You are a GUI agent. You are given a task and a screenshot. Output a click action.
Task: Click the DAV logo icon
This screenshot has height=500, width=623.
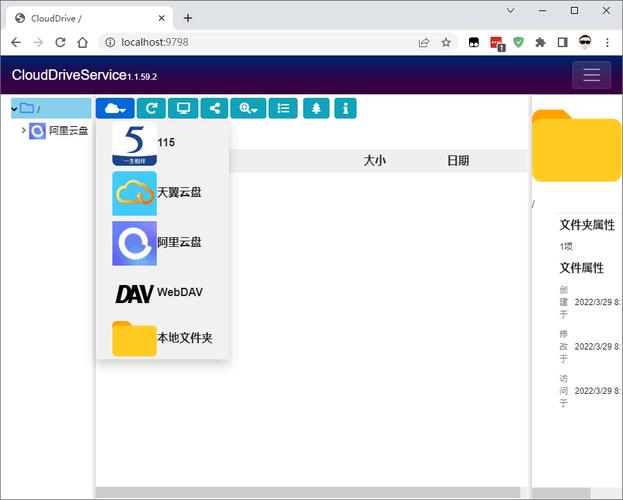134,294
